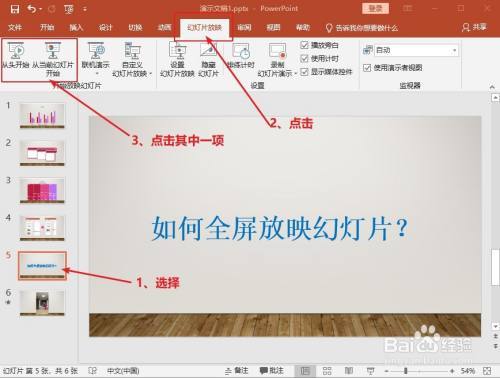Click the Save icon in title bar
500x378 pixels.
[15, 9]
